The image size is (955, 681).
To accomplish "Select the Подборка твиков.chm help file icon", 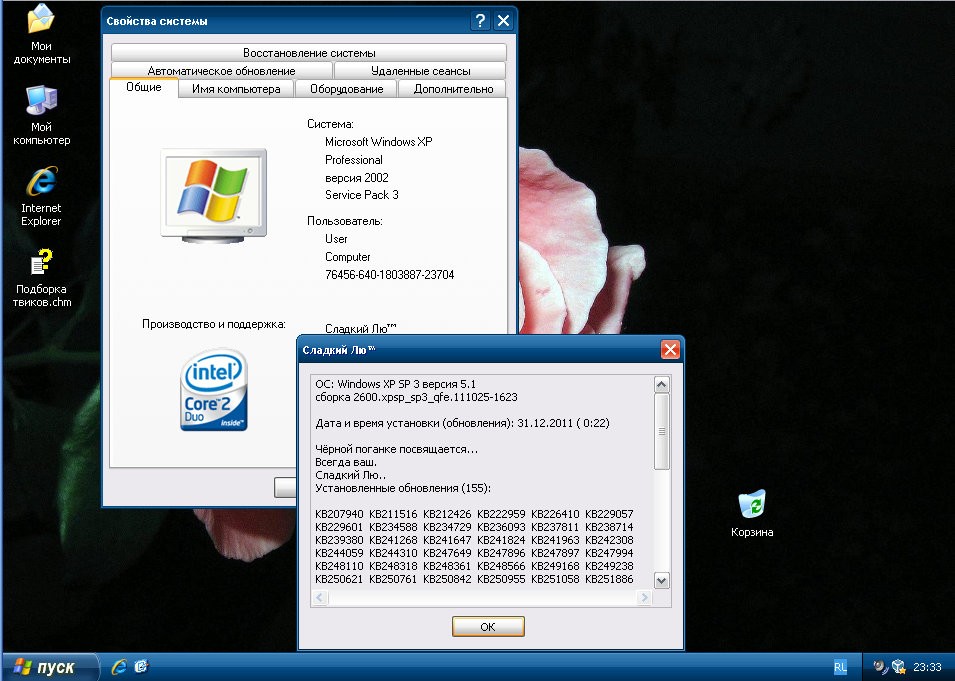I will coord(41,277).
